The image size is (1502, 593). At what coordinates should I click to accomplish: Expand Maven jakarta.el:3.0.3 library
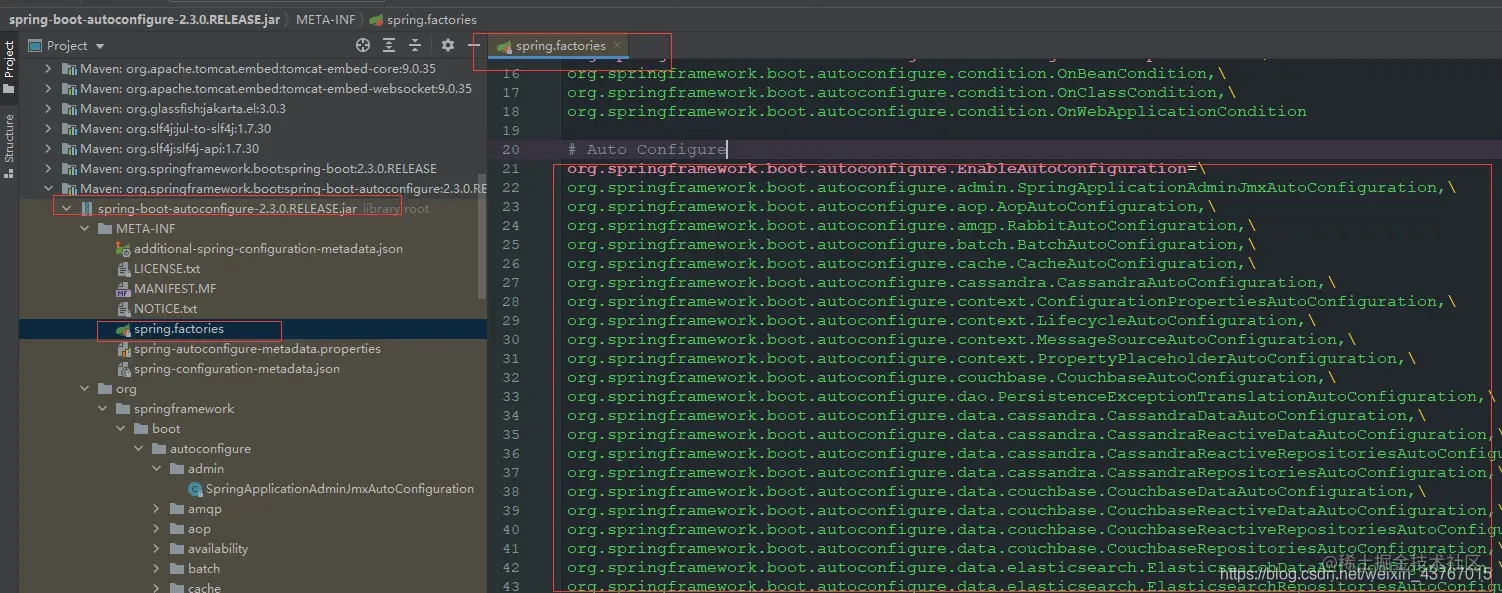pos(48,109)
